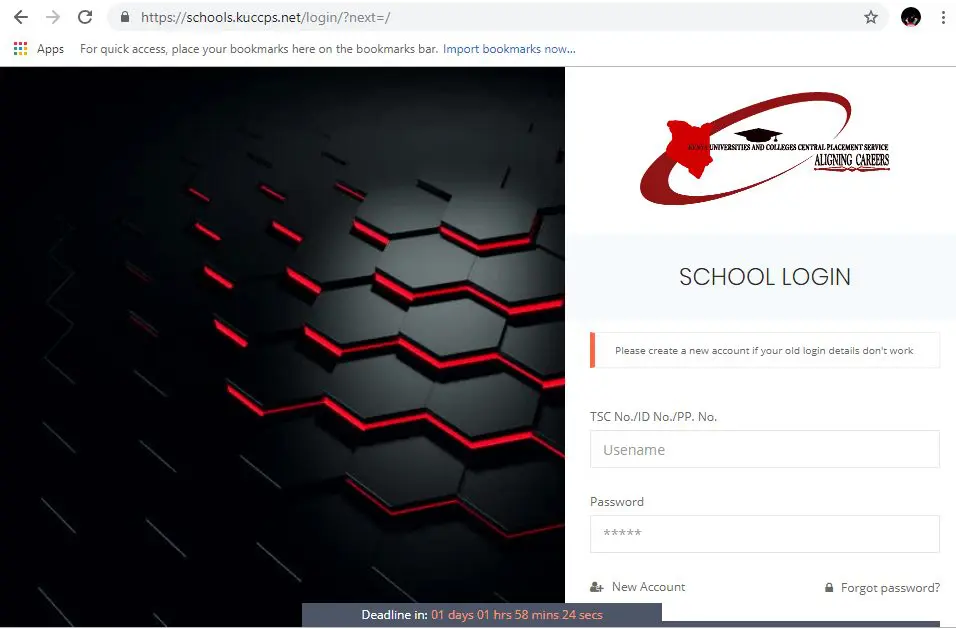Bookmark this page with the star icon
This screenshot has width=956, height=629.
870,17
